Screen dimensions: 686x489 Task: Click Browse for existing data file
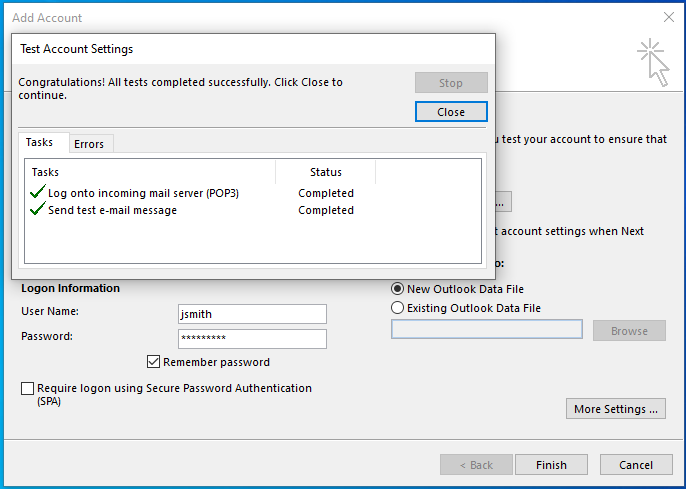[x=629, y=331]
